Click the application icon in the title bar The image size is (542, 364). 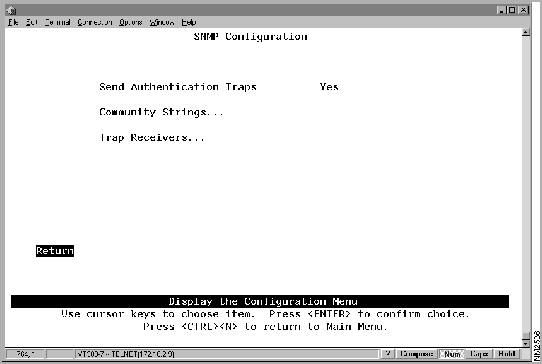(11, 10)
